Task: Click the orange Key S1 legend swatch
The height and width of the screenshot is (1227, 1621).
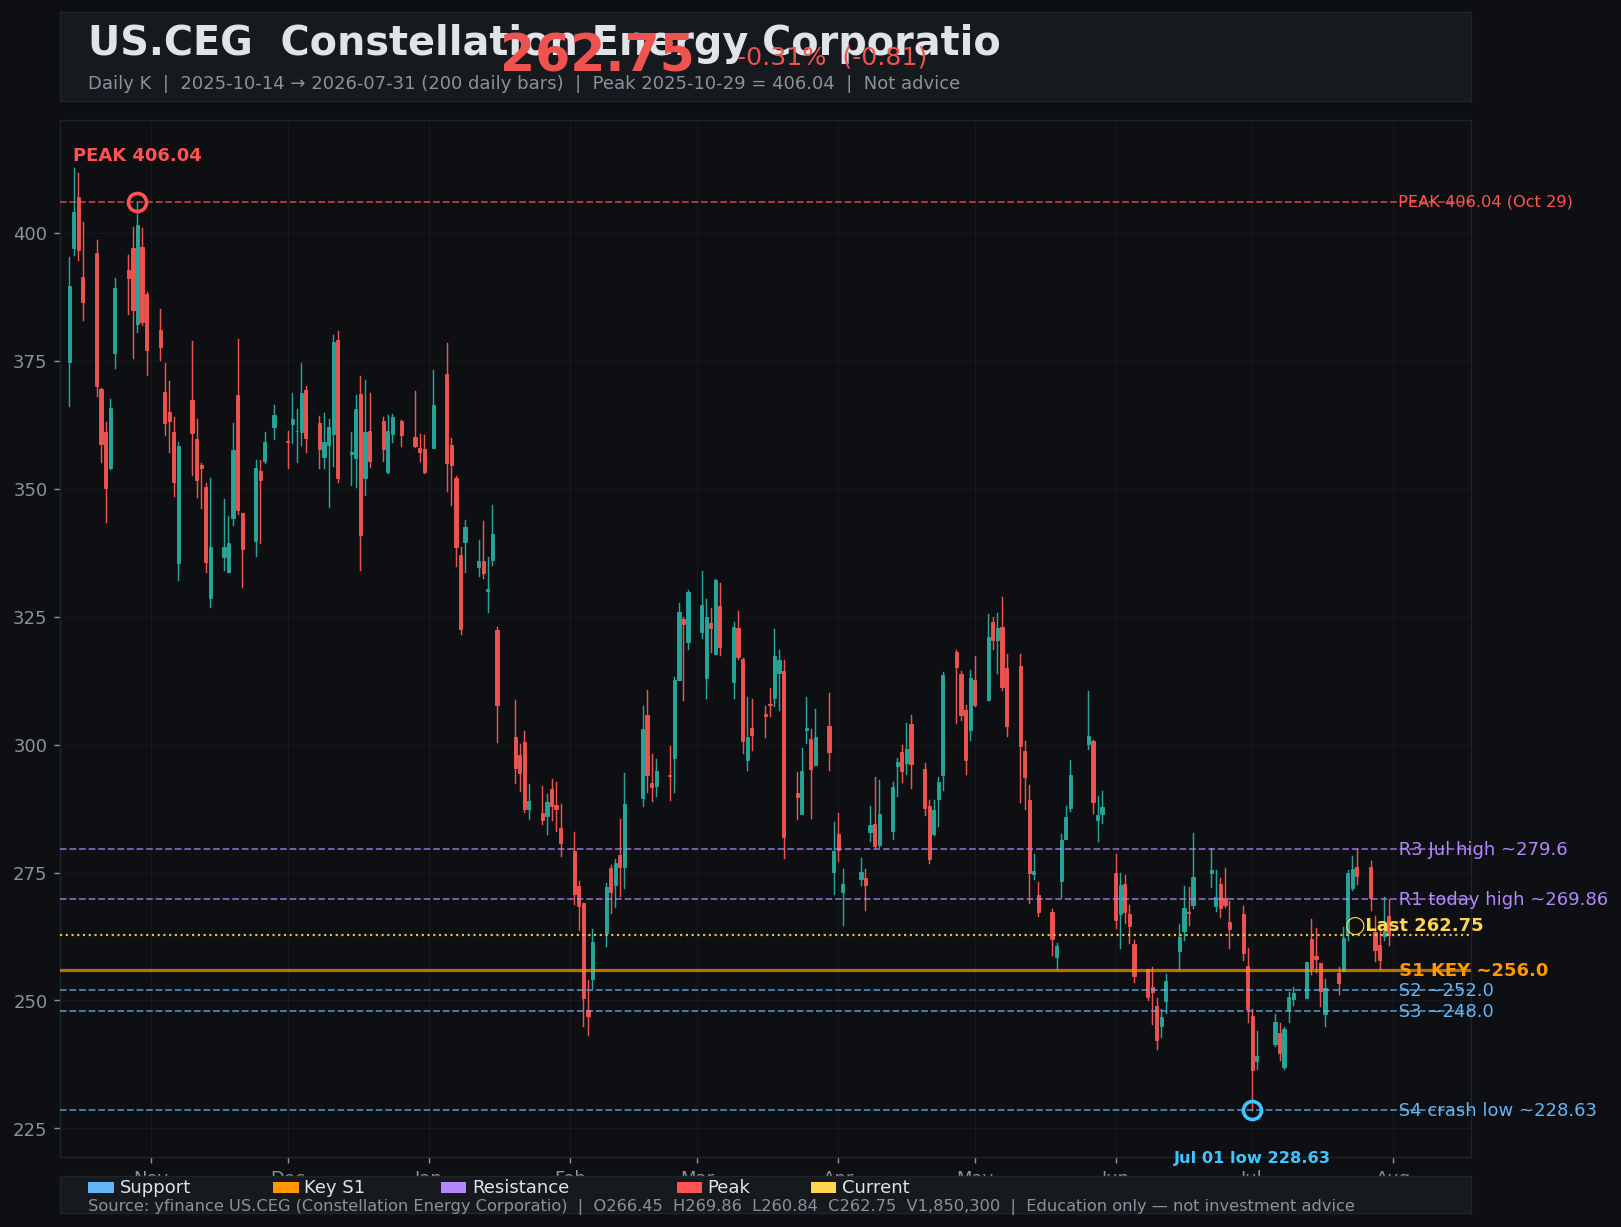Action: [286, 1187]
